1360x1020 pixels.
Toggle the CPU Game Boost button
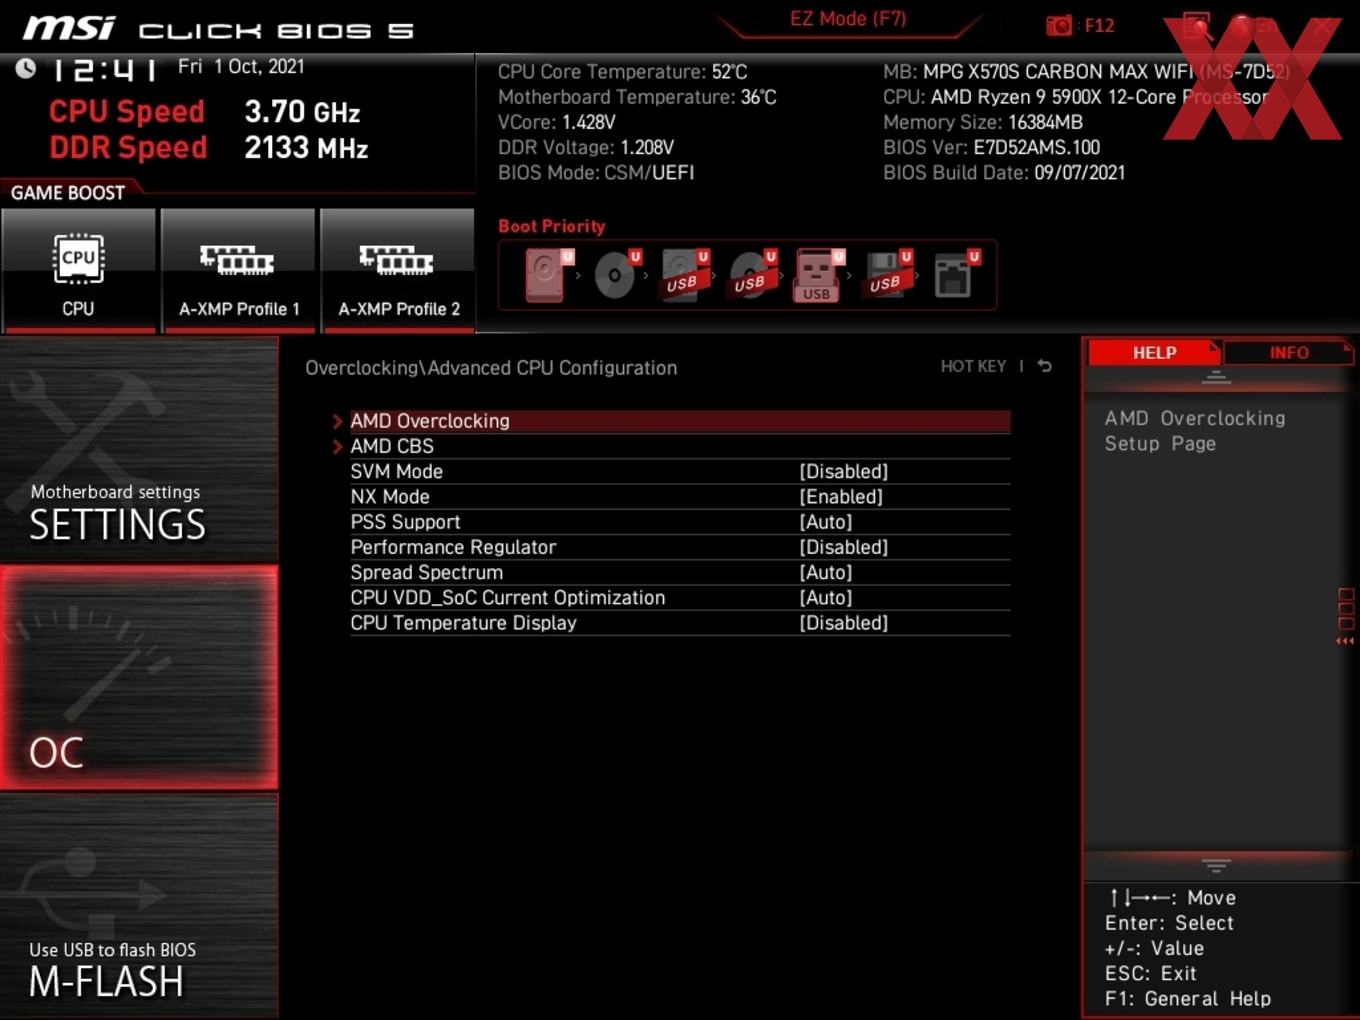78,270
